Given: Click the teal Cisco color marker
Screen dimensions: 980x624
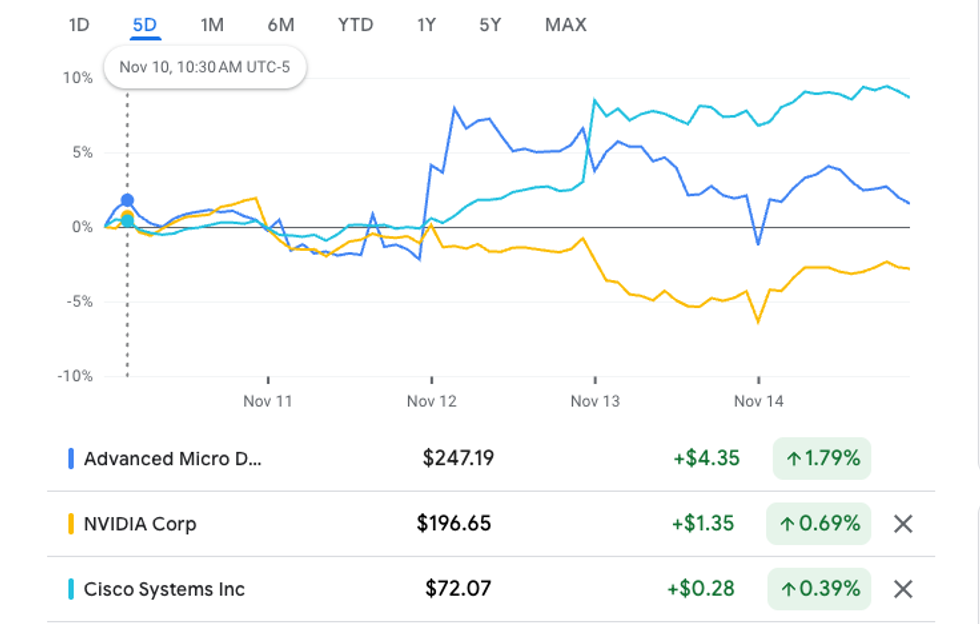Looking at the screenshot, I should pos(71,589).
